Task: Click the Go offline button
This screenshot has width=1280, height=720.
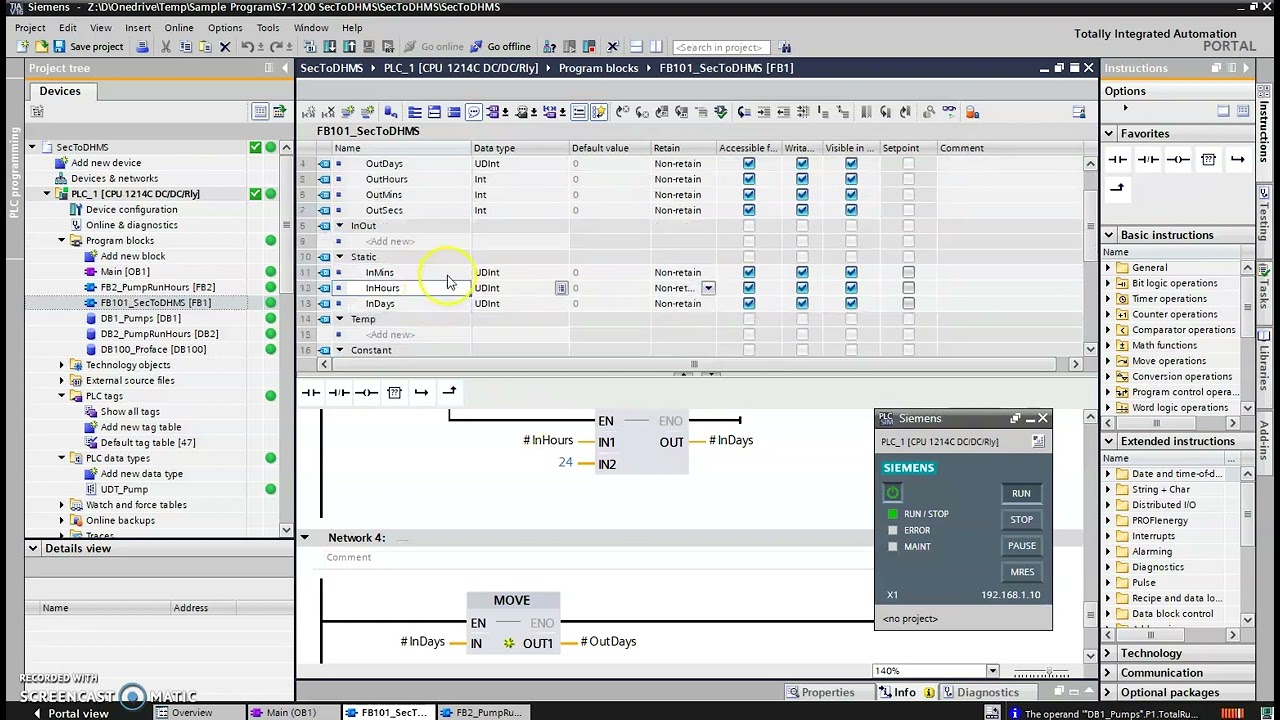Action: pos(500,47)
